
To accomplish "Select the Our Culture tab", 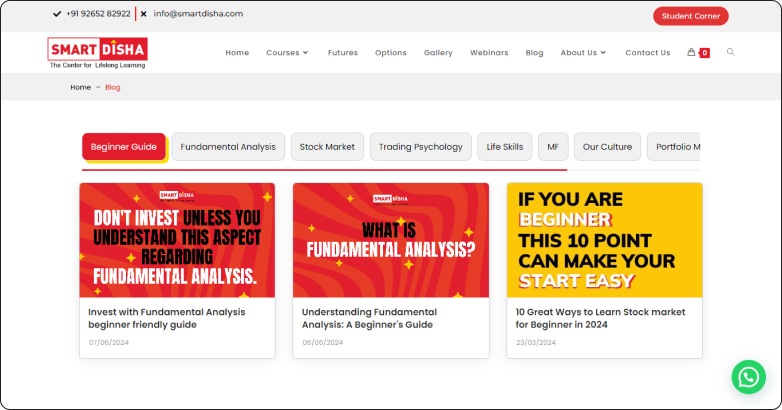I will pyautogui.click(x=607, y=147).
